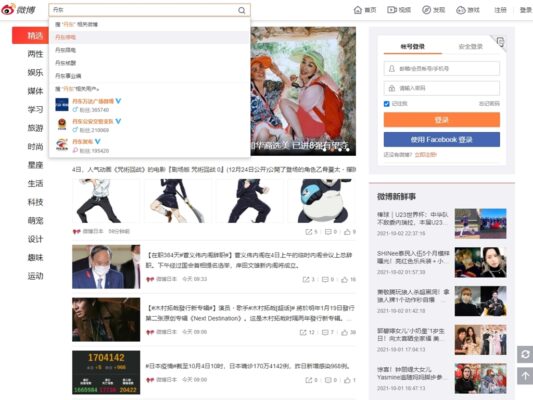Open the 运动 category in sidebar
This screenshot has width=533, height=400.
pos(35,276)
